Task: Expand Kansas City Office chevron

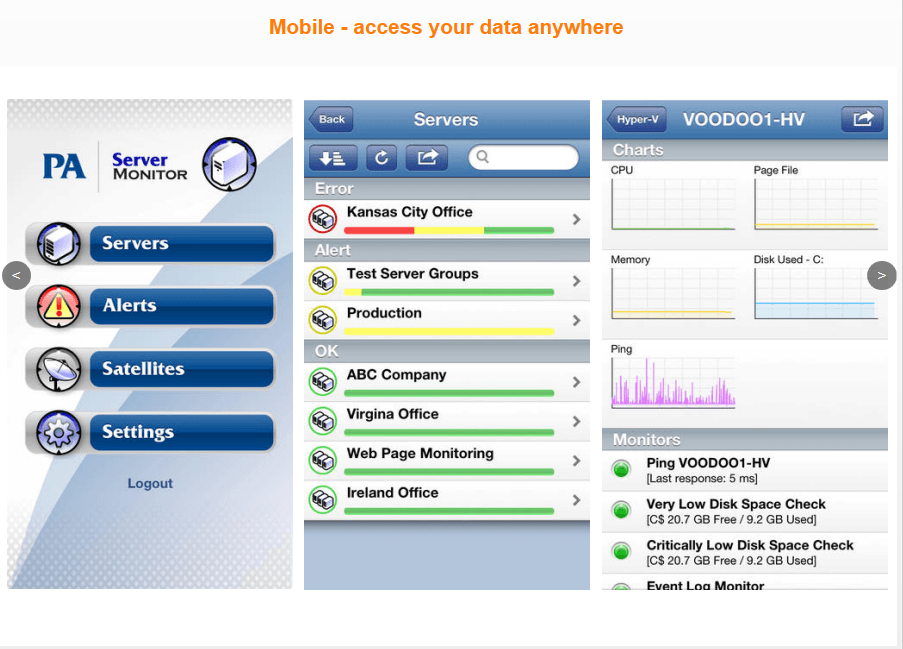Action: (x=576, y=219)
